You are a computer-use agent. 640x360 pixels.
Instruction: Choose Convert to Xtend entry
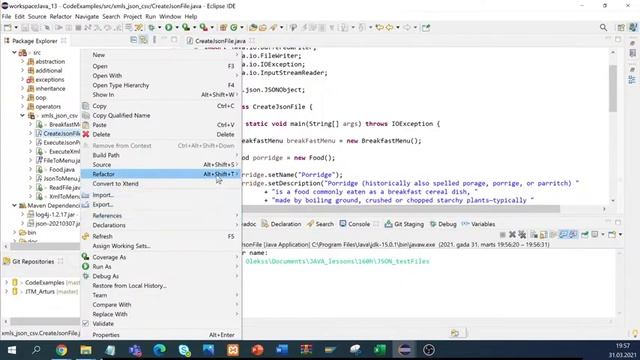(x=160, y=184)
